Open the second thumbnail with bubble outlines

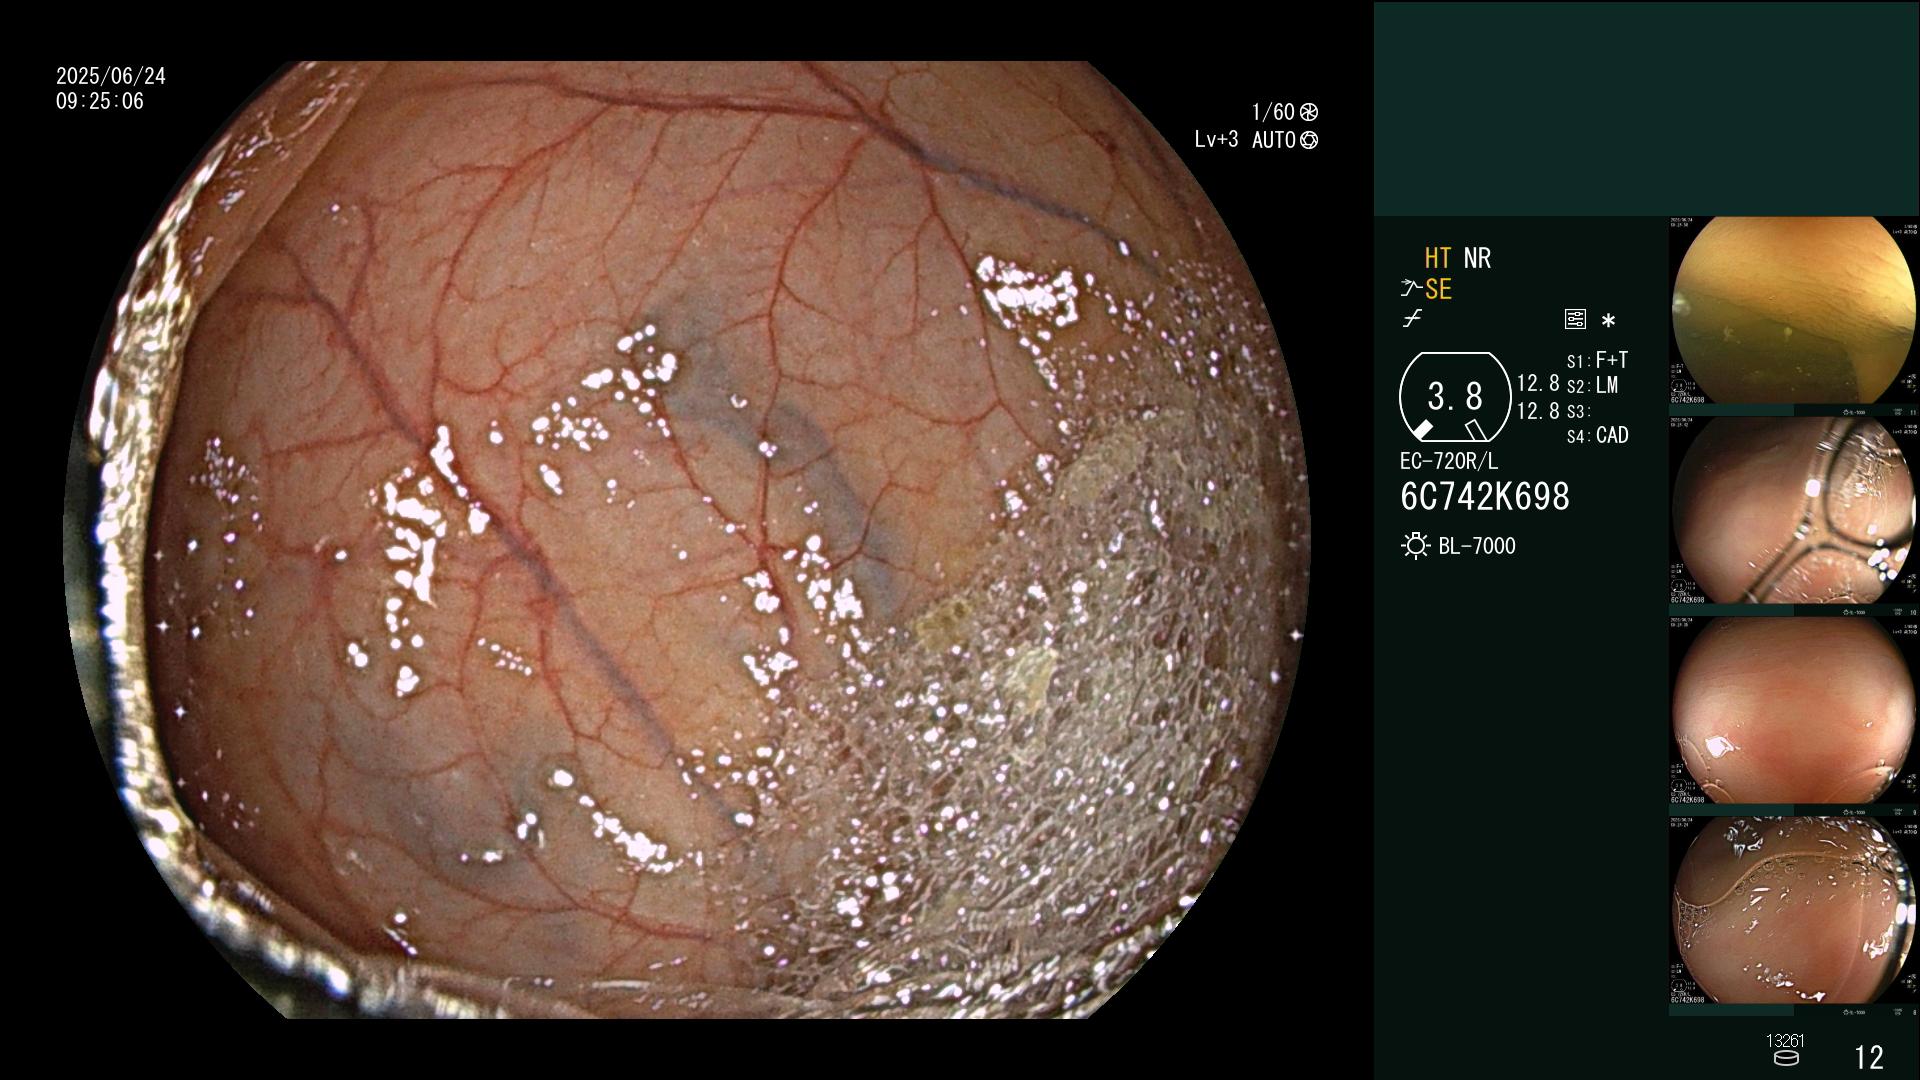[1794, 510]
